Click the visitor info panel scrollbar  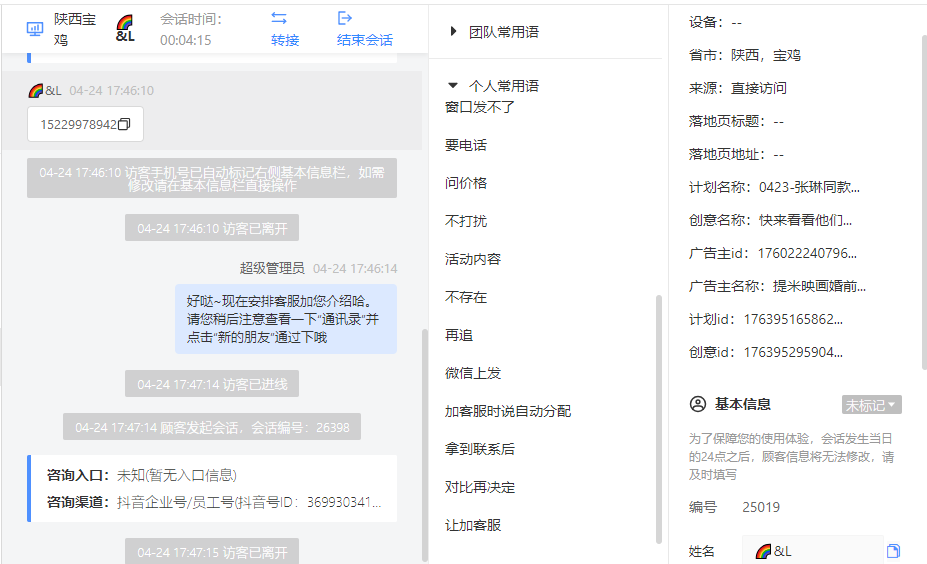point(923,202)
